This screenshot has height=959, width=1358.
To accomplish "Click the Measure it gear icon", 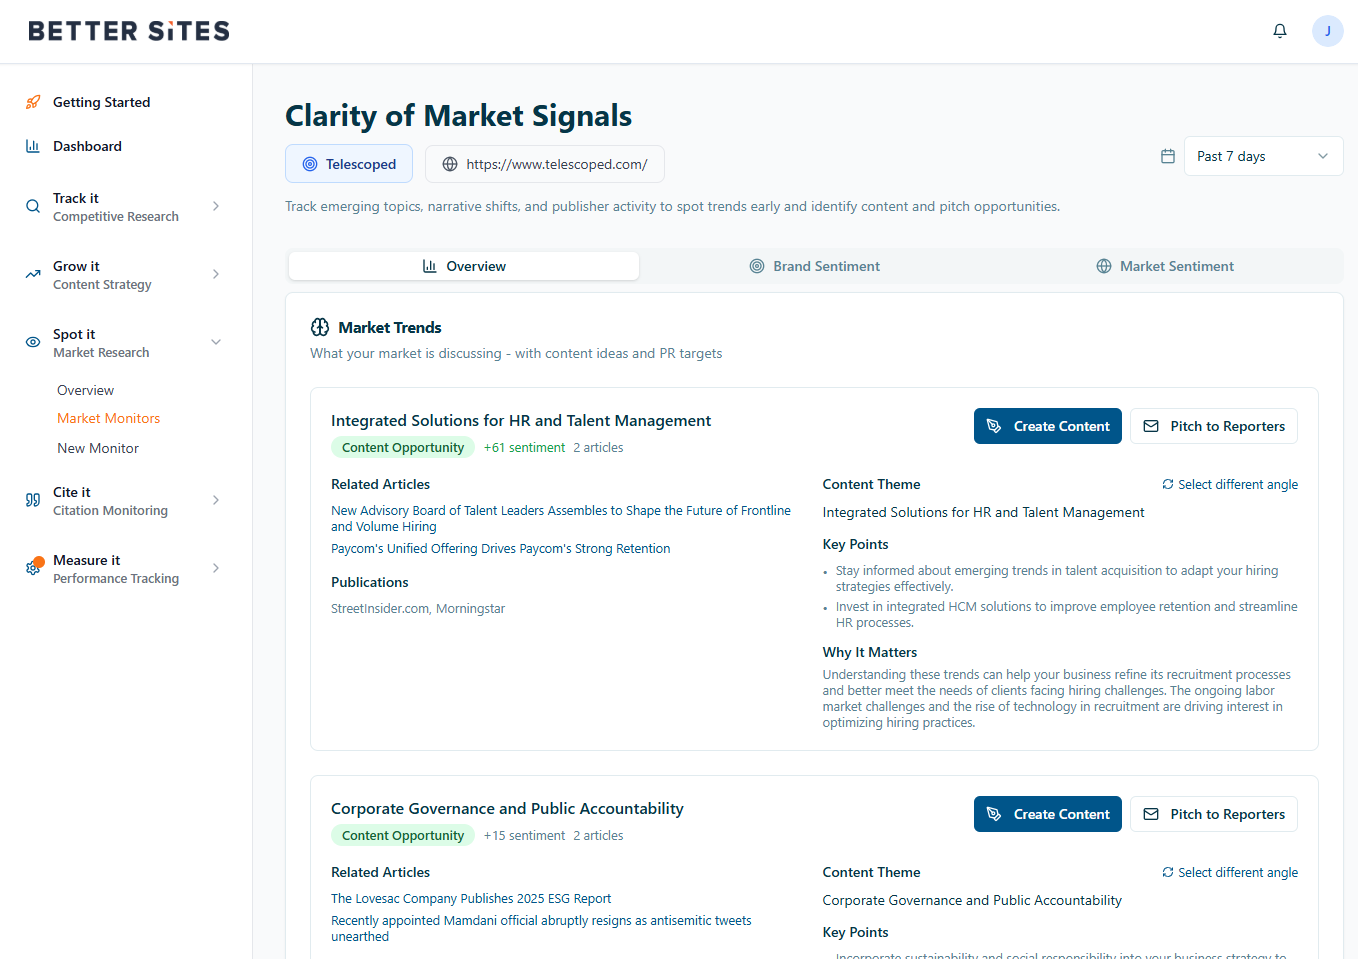I will tap(33, 568).
